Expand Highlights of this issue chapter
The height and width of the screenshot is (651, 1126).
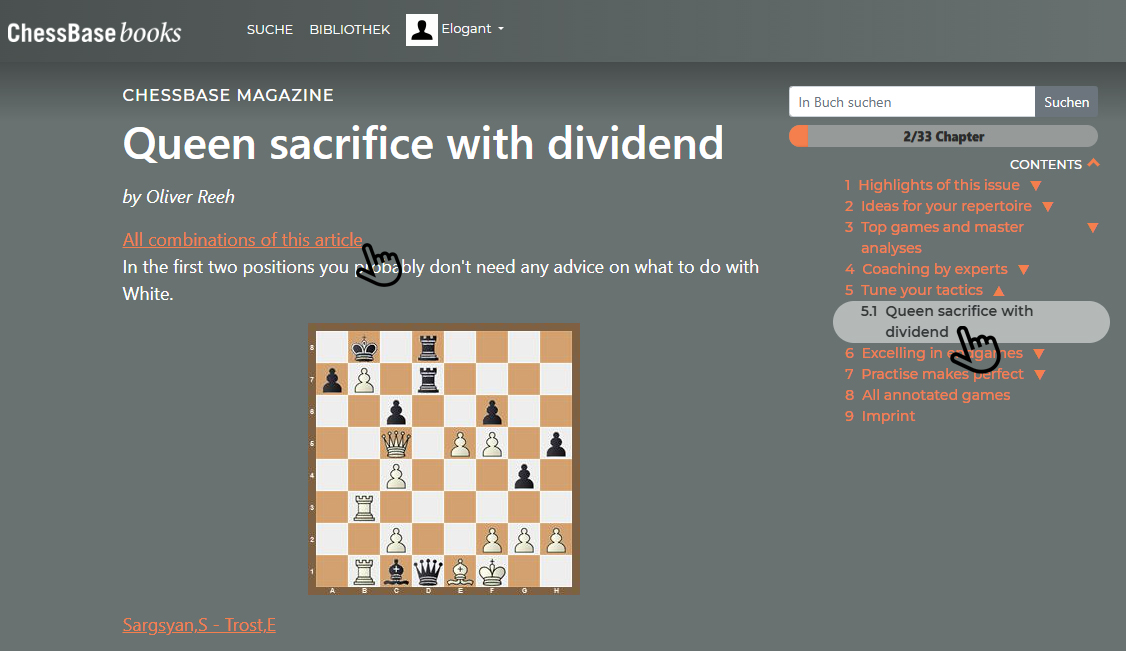[1036, 185]
